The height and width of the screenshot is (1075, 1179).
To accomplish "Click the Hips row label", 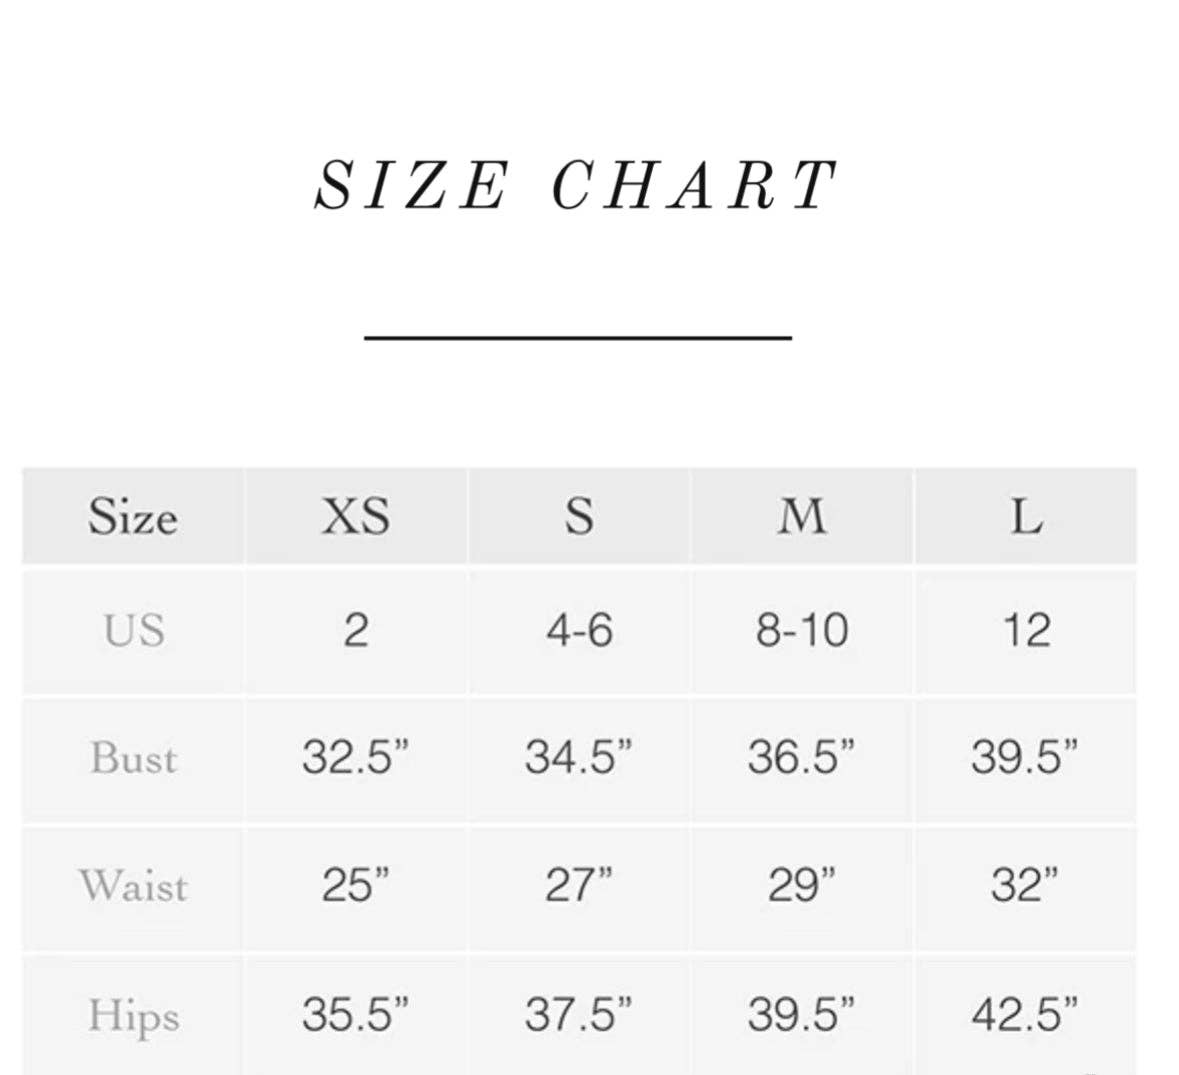I will [133, 1015].
